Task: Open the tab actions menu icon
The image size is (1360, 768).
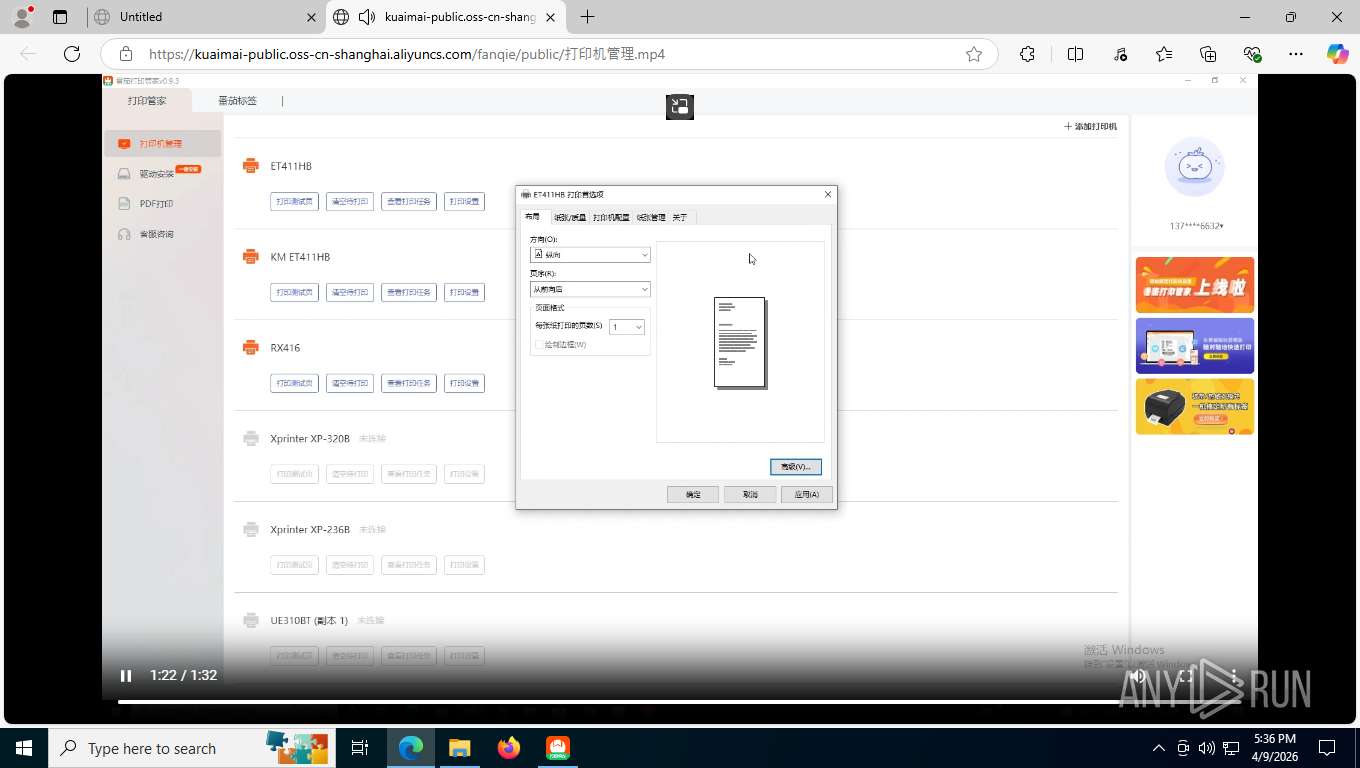Action: [x=60, y=17]
